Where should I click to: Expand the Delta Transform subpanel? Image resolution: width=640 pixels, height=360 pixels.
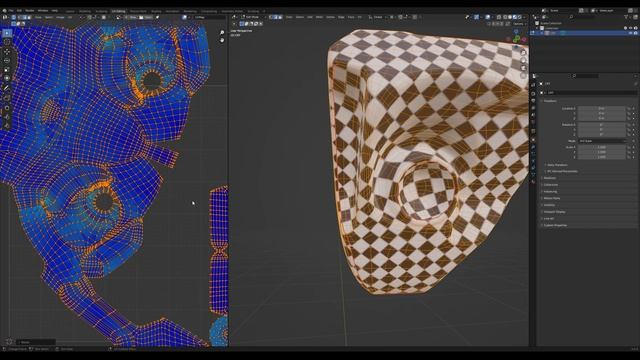[556, 165]
